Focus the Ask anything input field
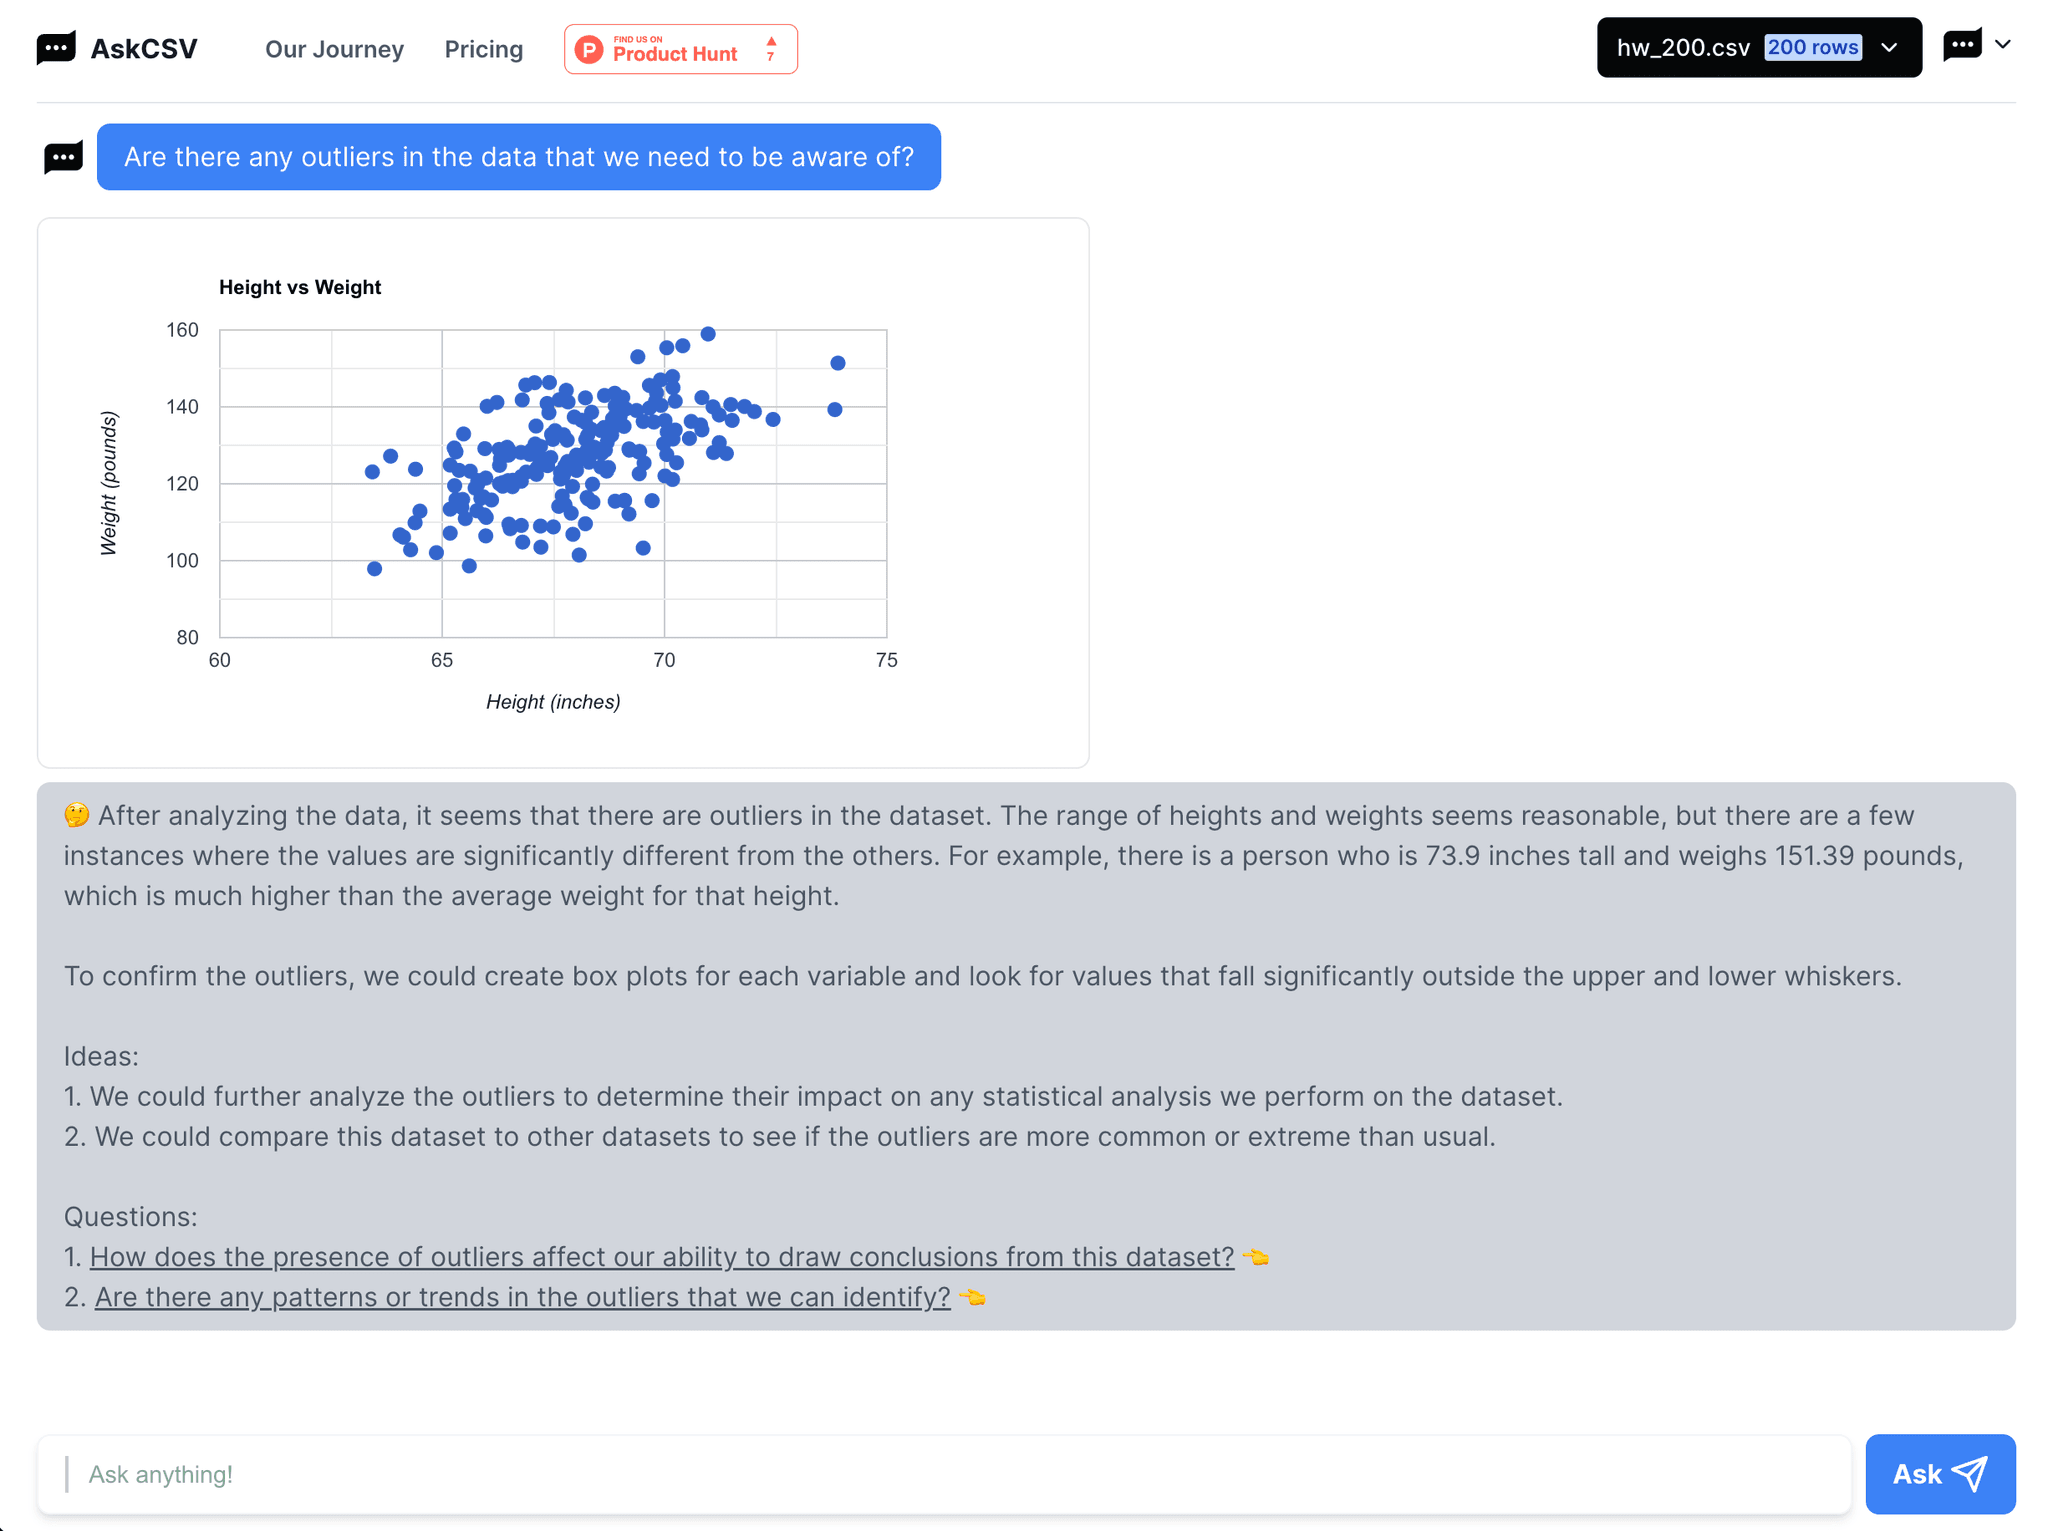The image size is (2048, 1531). 944,1474
